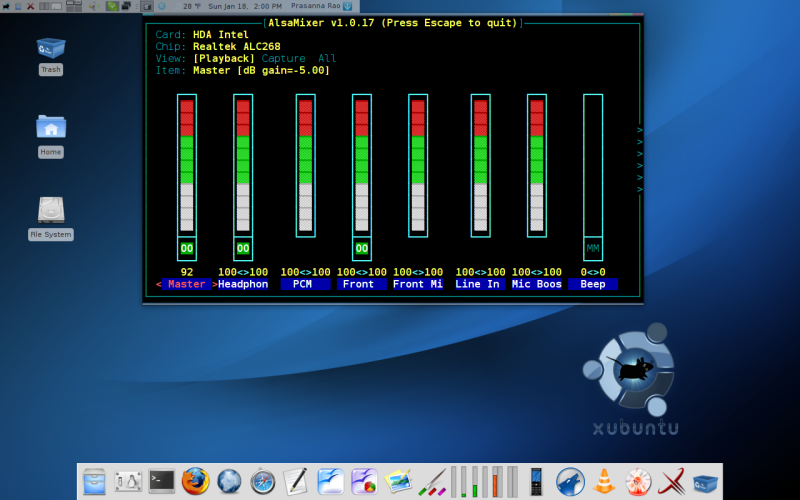Select the PCM channel label
The width and height of the screenshot is (800, 500).
(305, 284)
